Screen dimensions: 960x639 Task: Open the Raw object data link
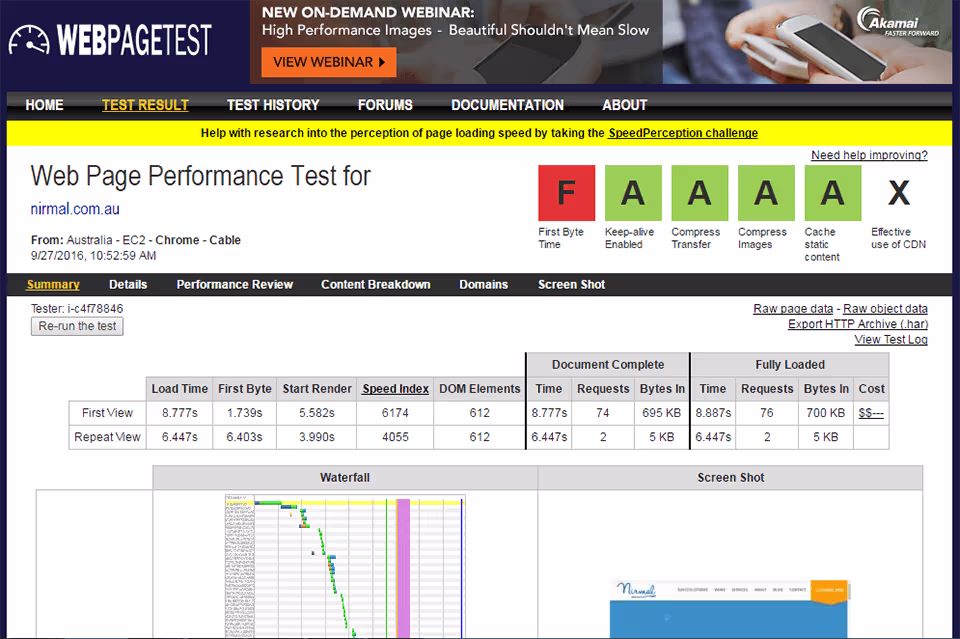coord(885,308)
